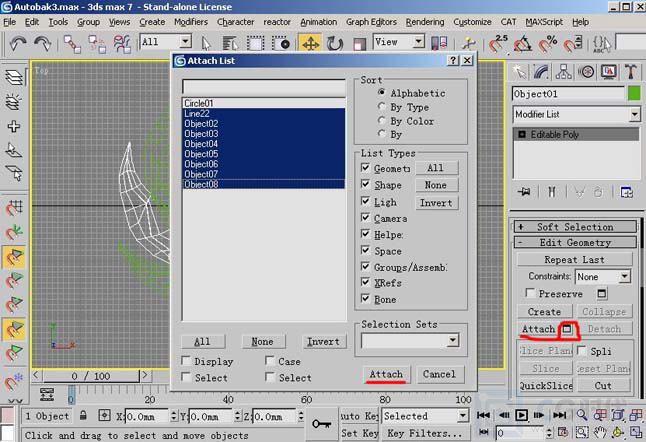646x442 pixels.
Task: Click Invert button under List Types
Action: point(436,203)
